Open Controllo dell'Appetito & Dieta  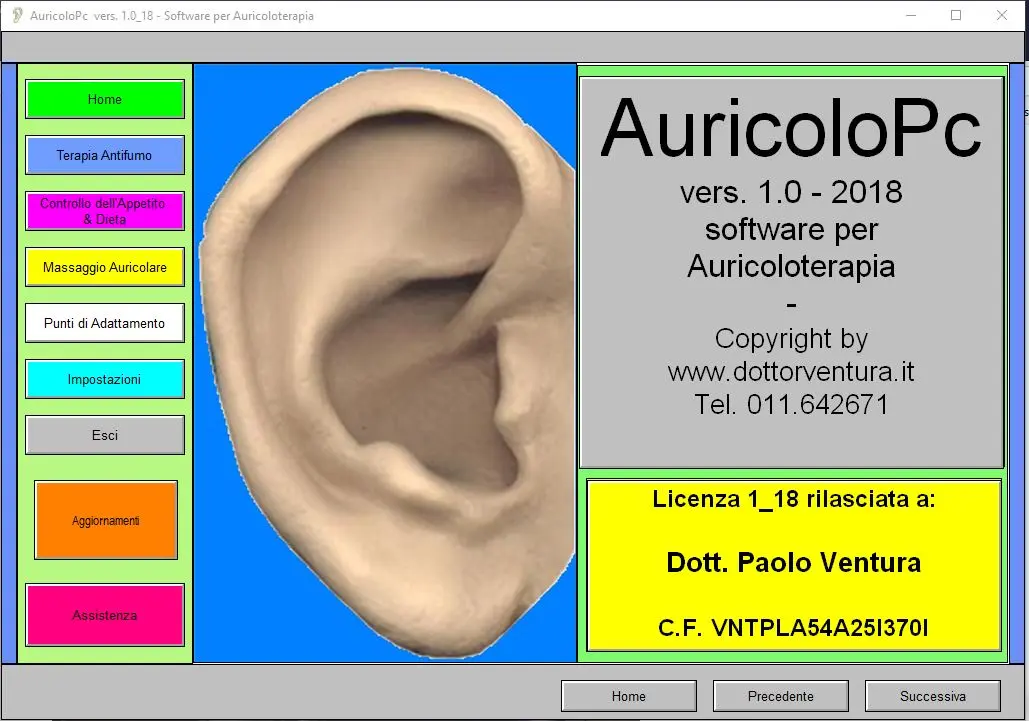coord(105,211)
